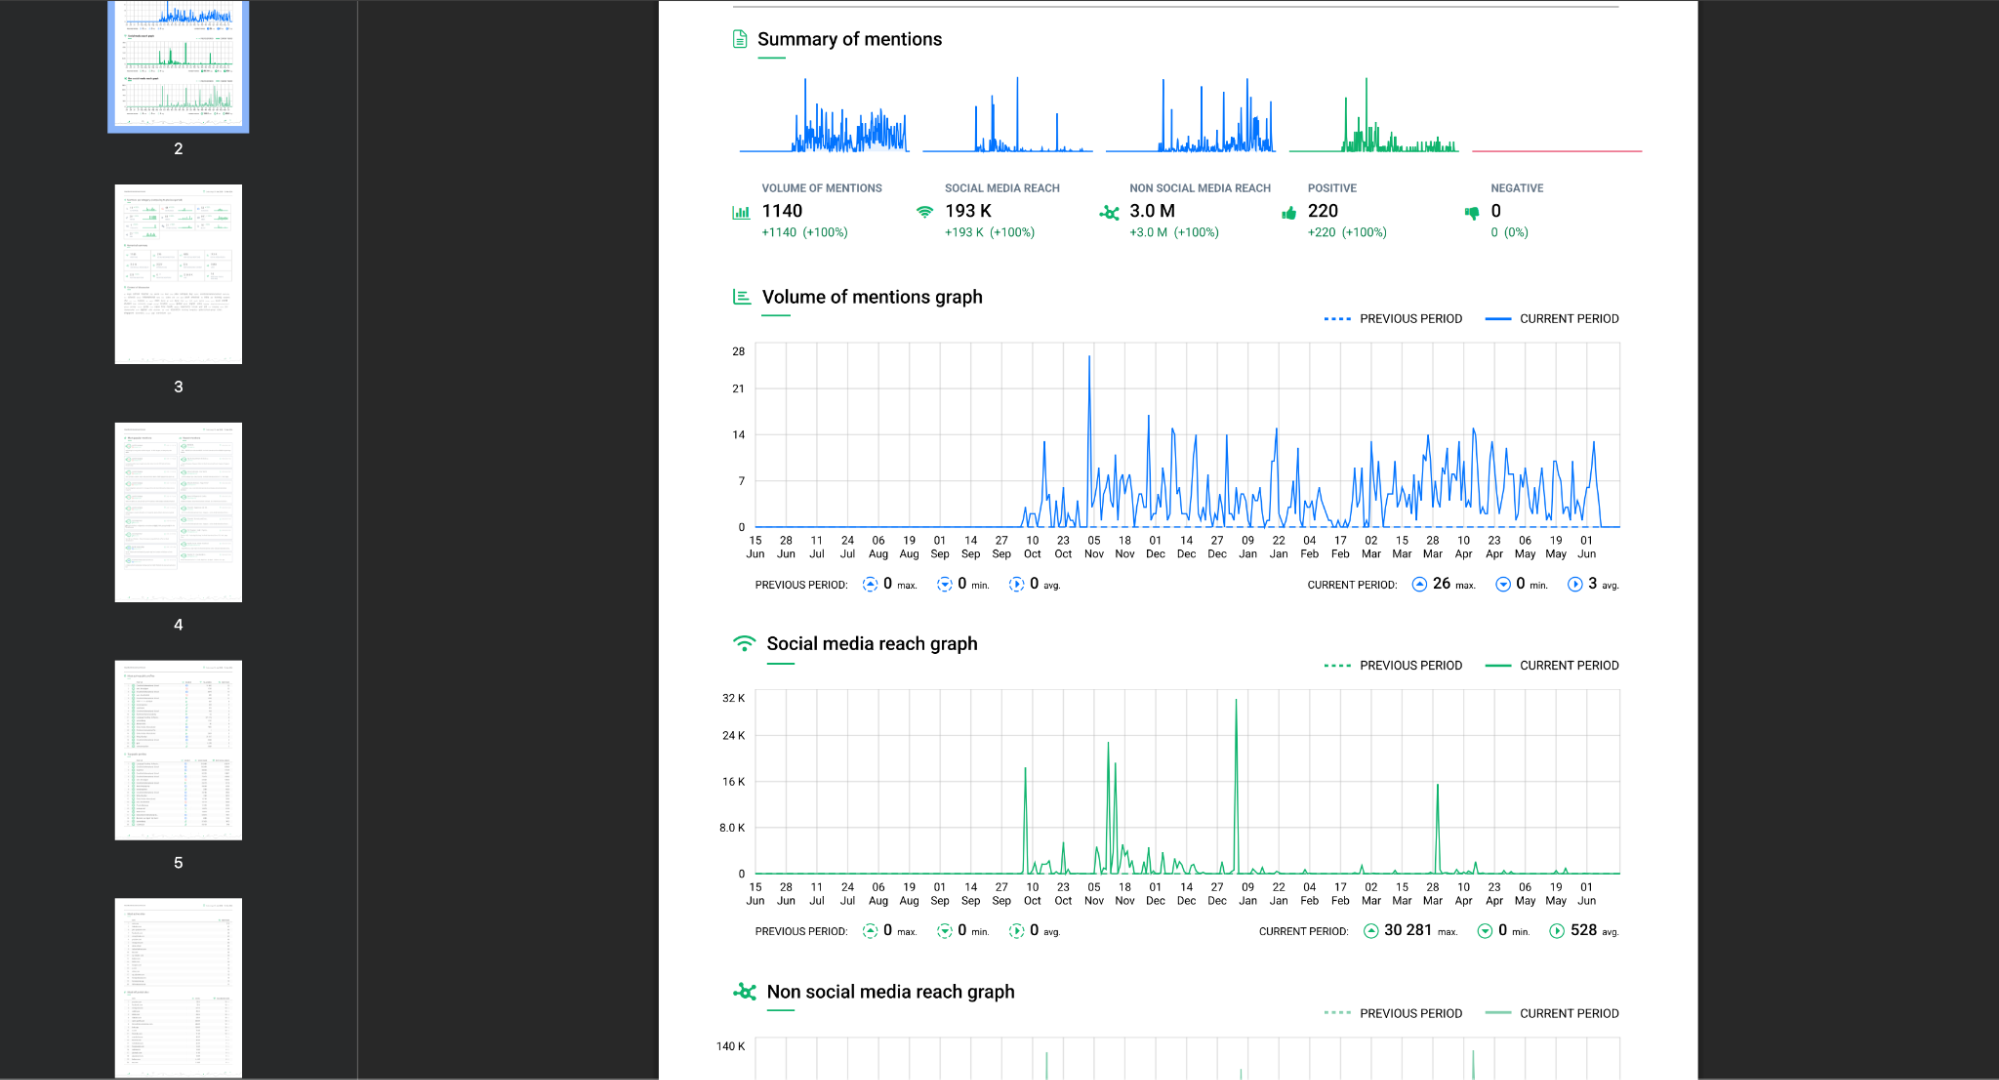This screenshot has height=1080, width=1999.
Task: Click the previous period min icon in social reach graph
Action: (x=944, y=931)
